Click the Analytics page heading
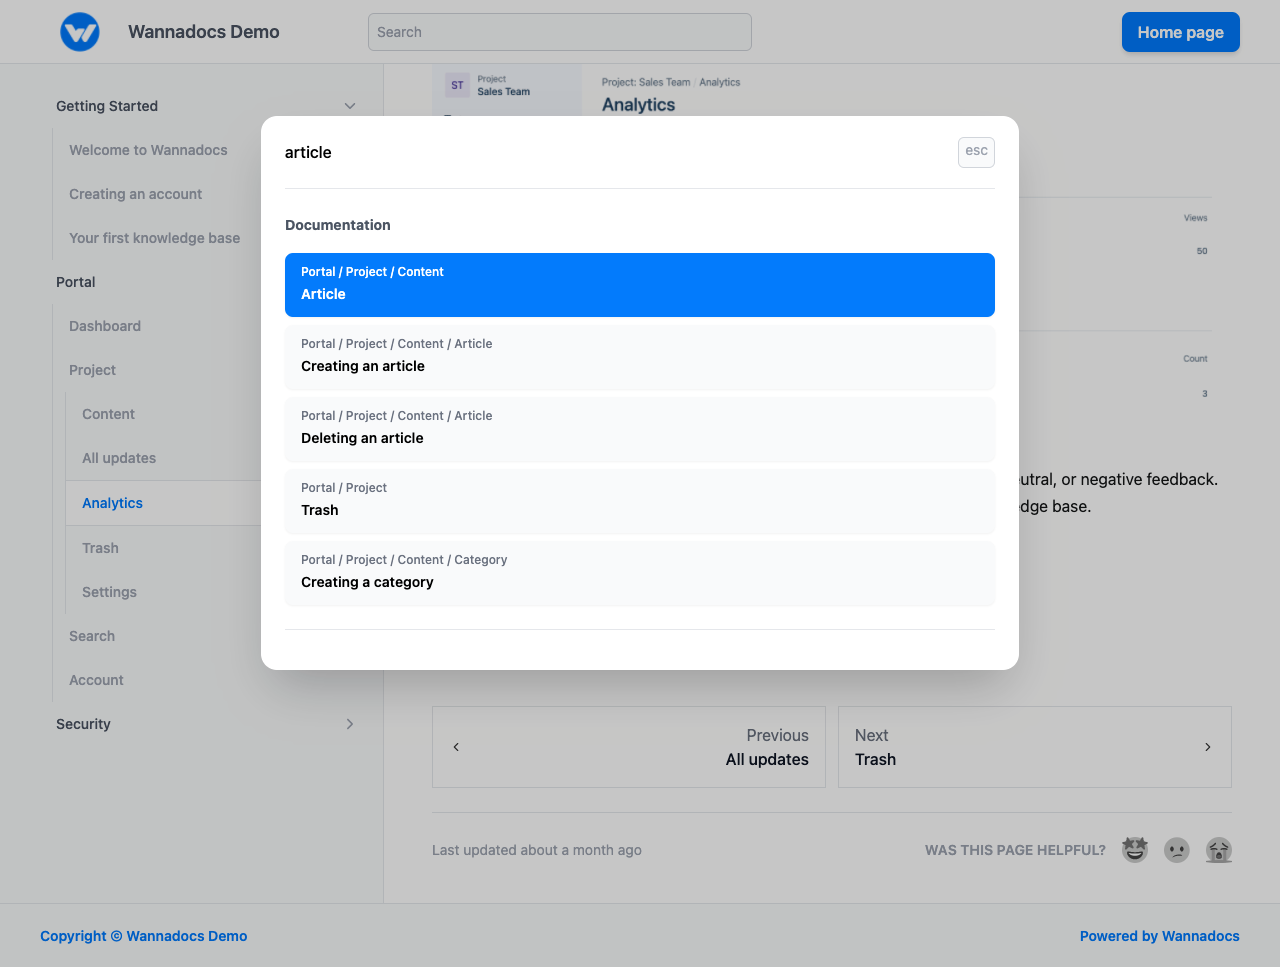The height and width of the screenshot is (967, 1280). (x=638, y=105)
